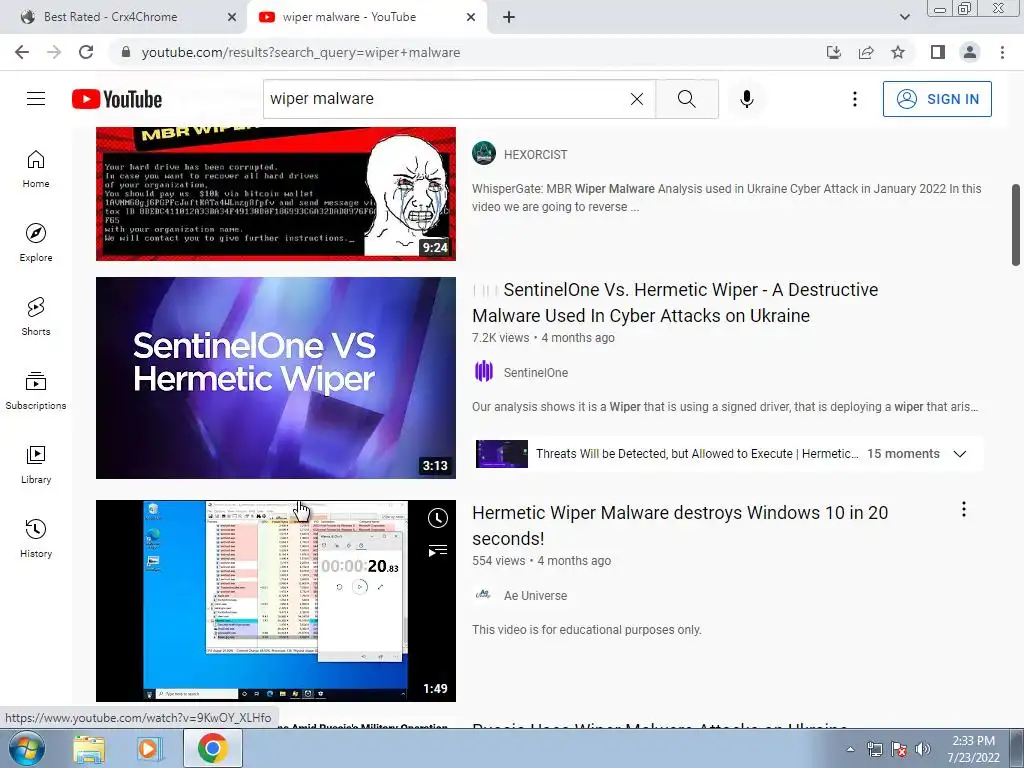Viewport: 1024px width, 768px height.
Task: Open the WhisperGate MBR wiper video thumbnail
Action: [x=276, y=194]
